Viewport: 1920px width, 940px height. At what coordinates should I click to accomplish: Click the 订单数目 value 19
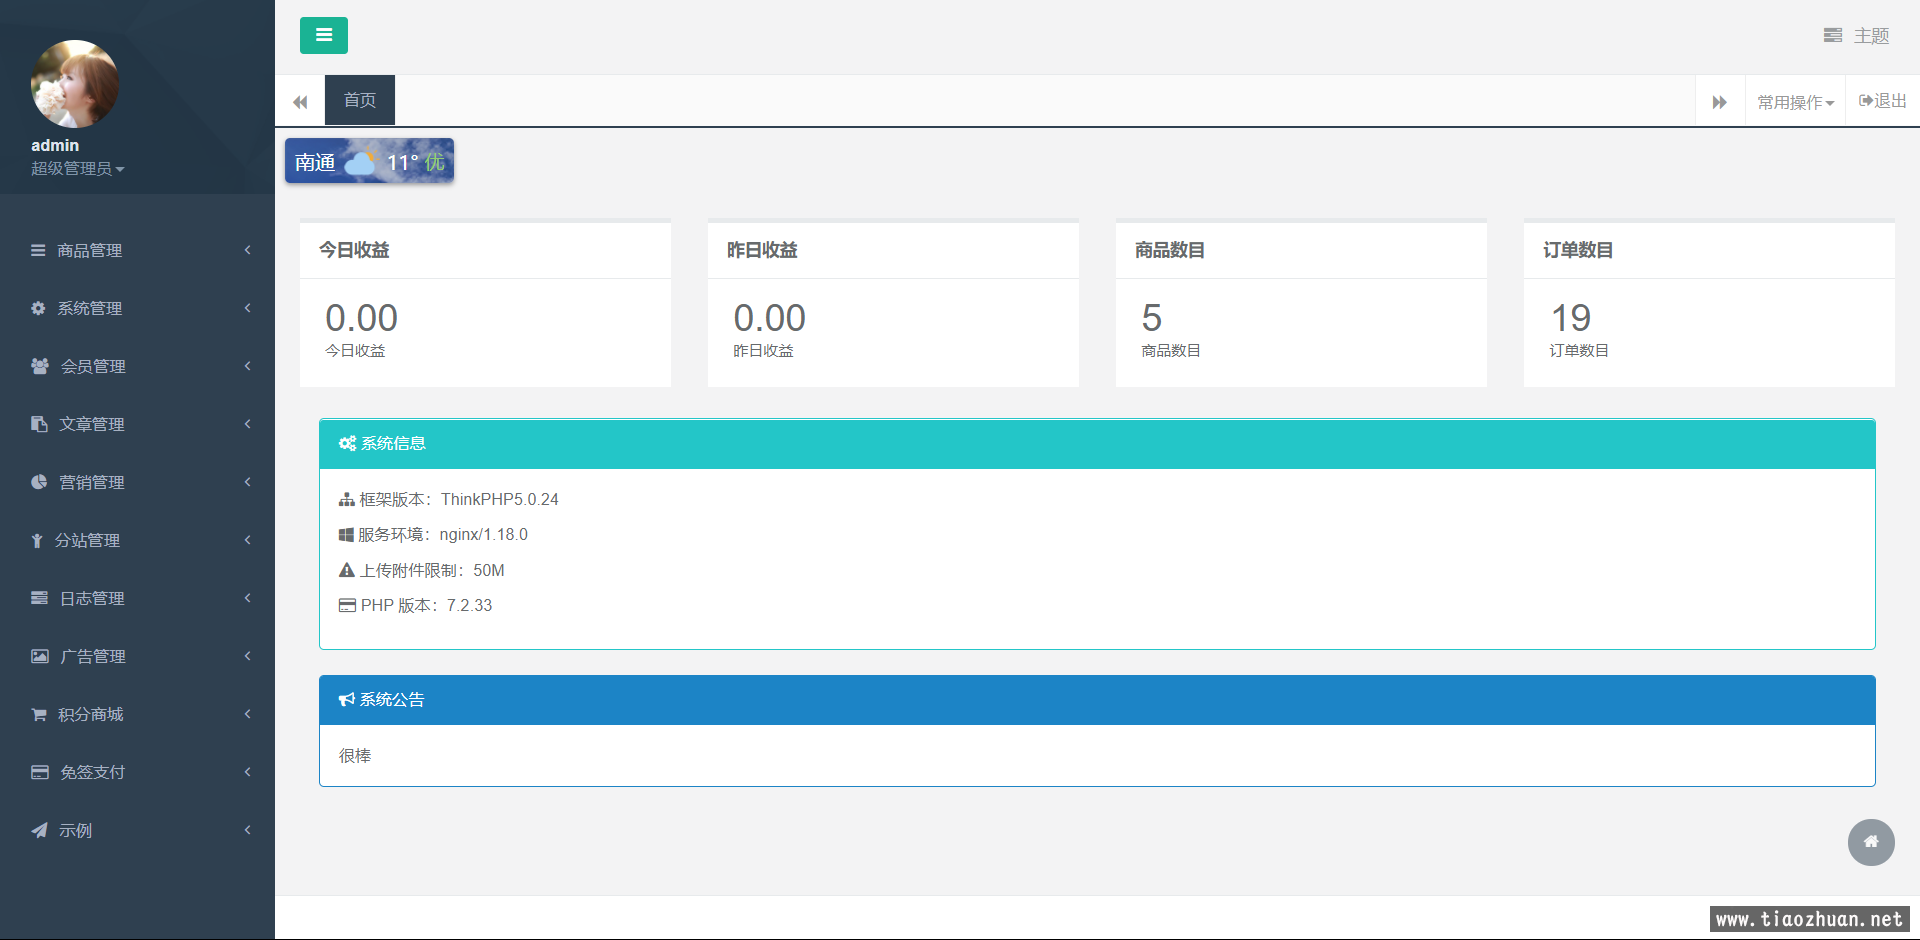click(x=1570, y=318)
